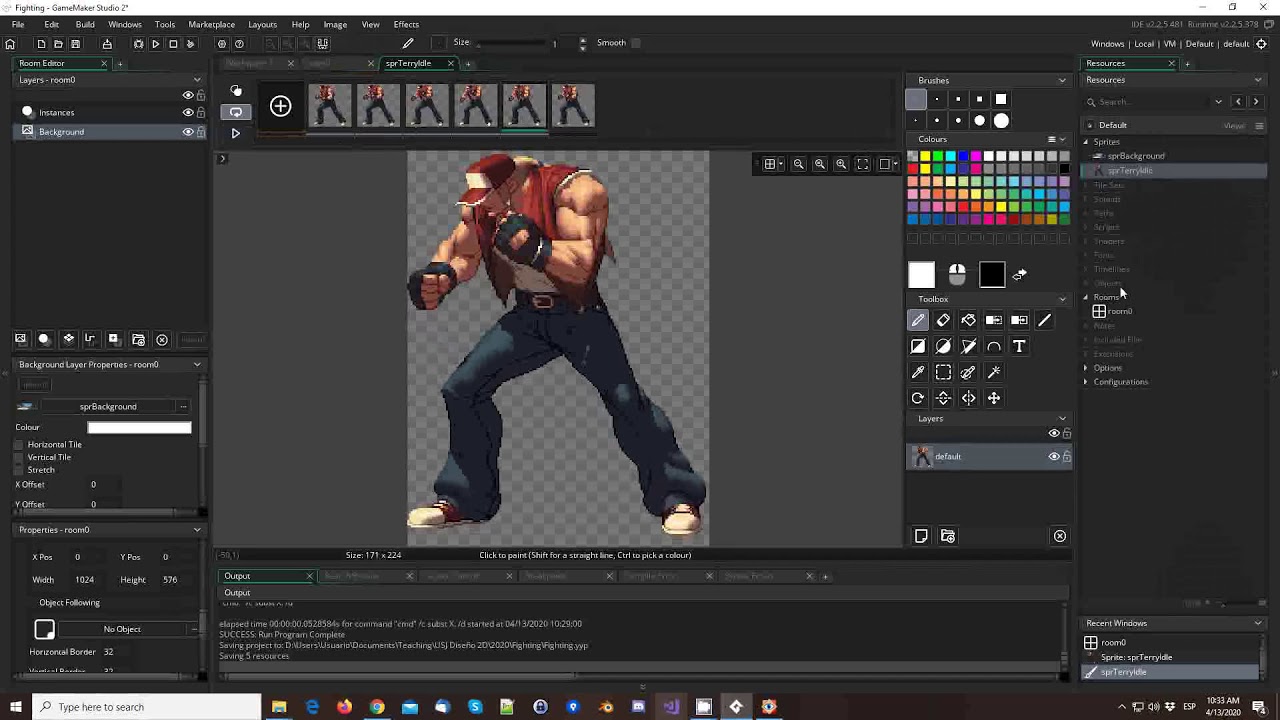
Task: Click the Mirror horizontal tool
Action: (968, 398)
